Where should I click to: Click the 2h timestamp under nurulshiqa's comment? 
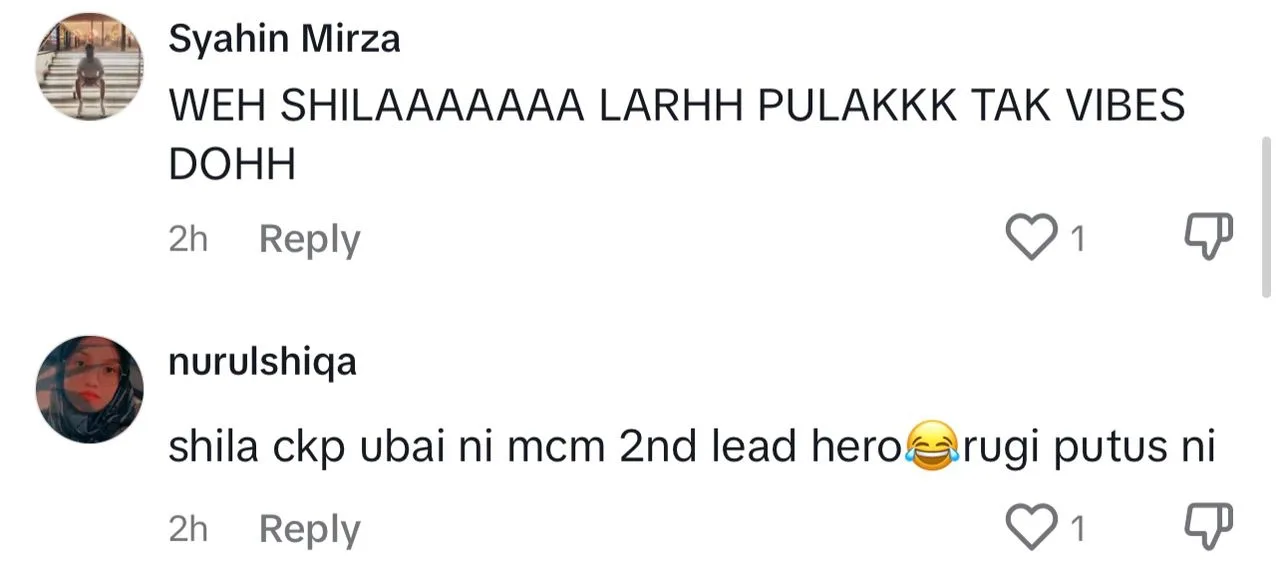point(188,528)
